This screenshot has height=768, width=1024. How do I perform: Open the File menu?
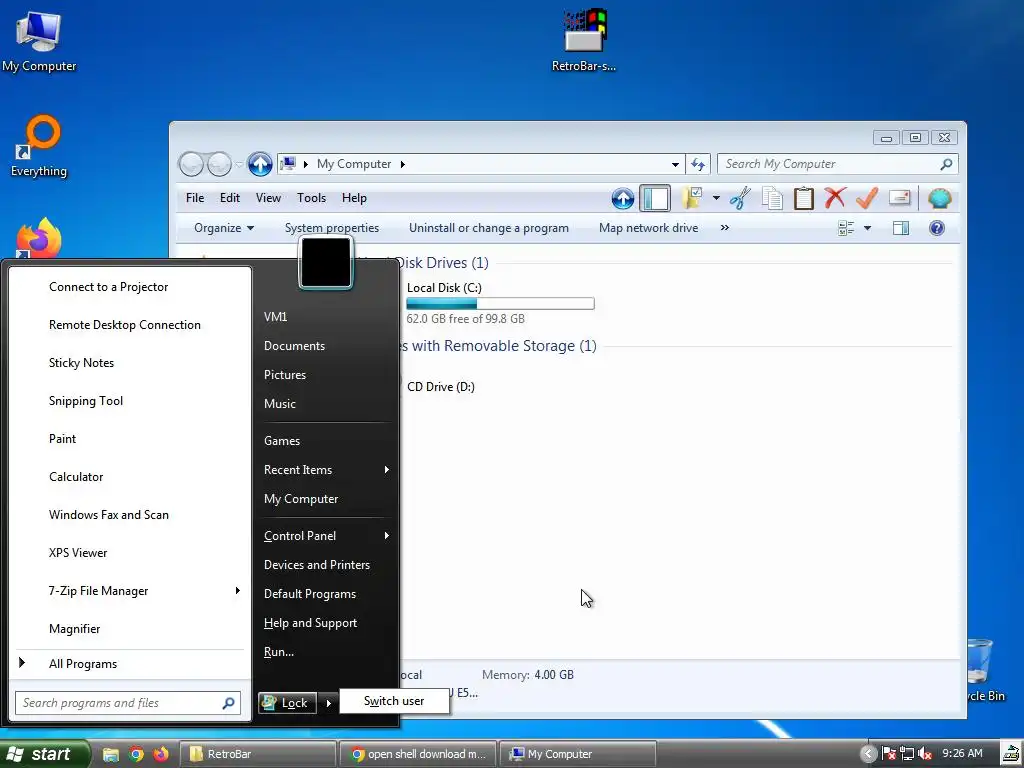(195, 198)
